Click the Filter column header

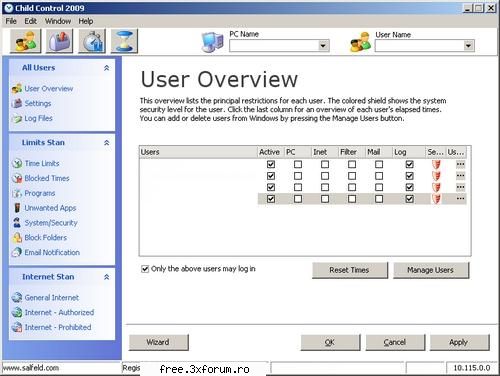click(x=352, y=152)
